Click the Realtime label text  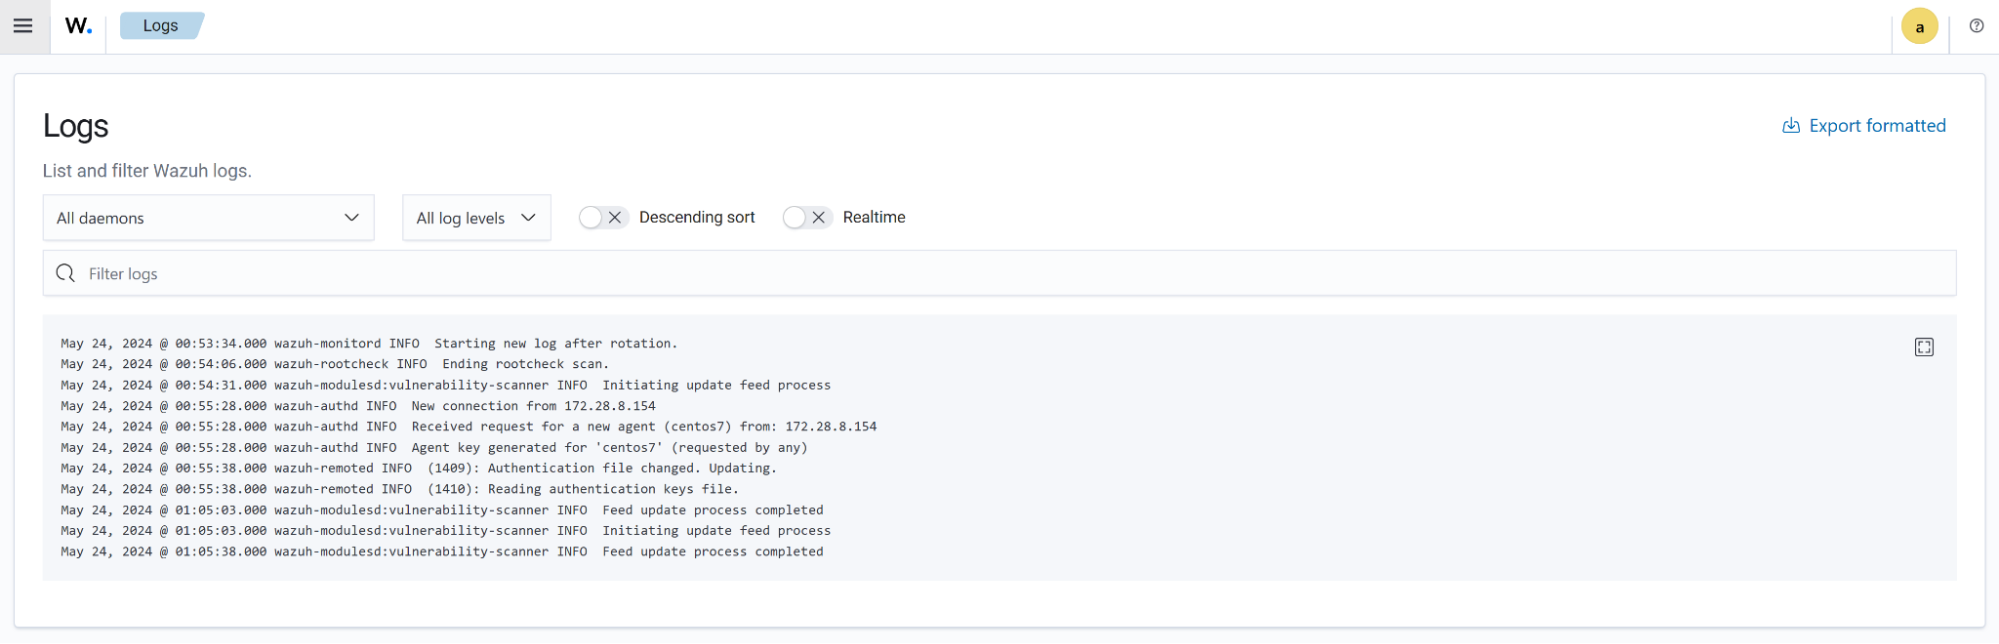[873, 217]
